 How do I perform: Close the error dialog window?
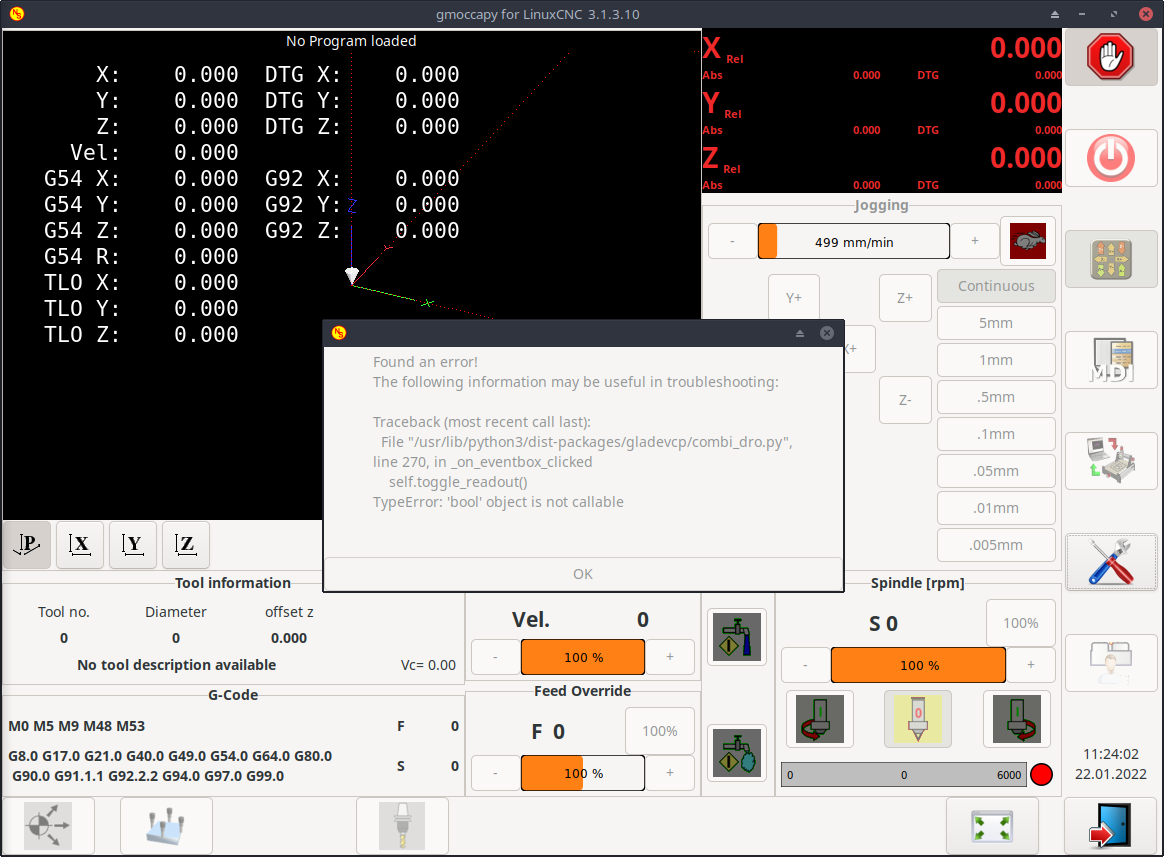(826, 333)
